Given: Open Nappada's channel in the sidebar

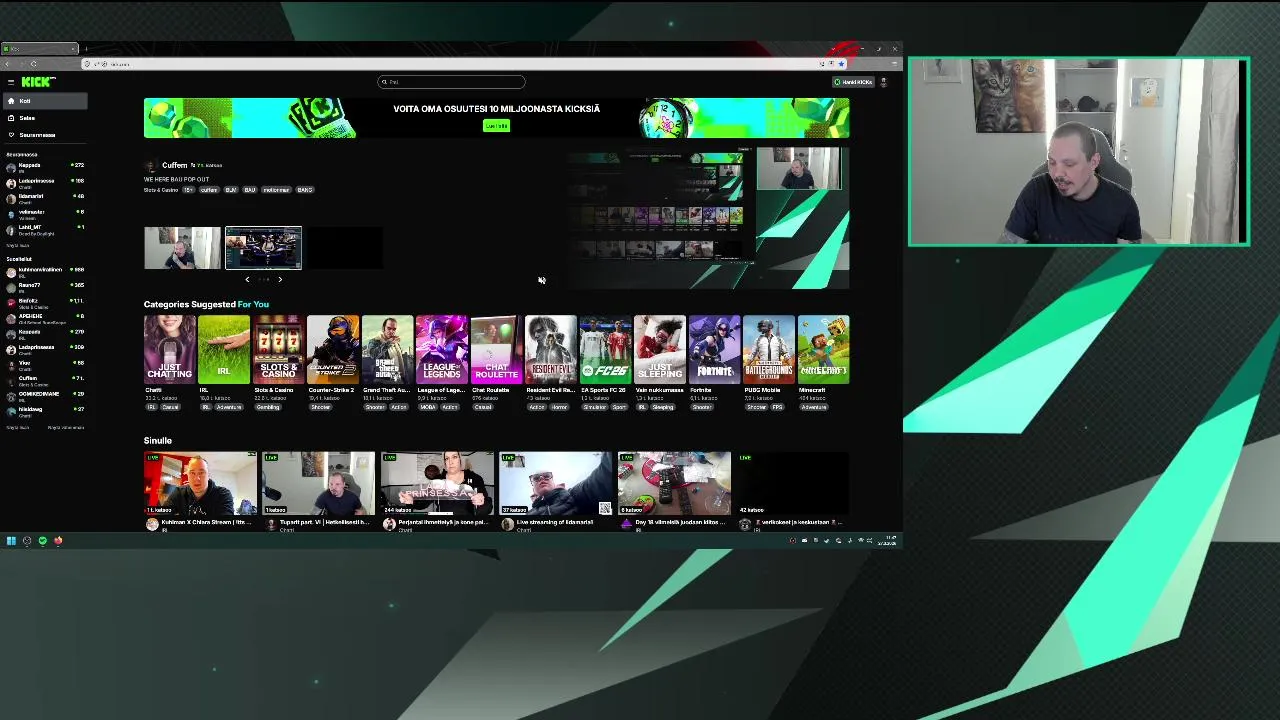Looking at the screenshot, I should pos(45,167).
